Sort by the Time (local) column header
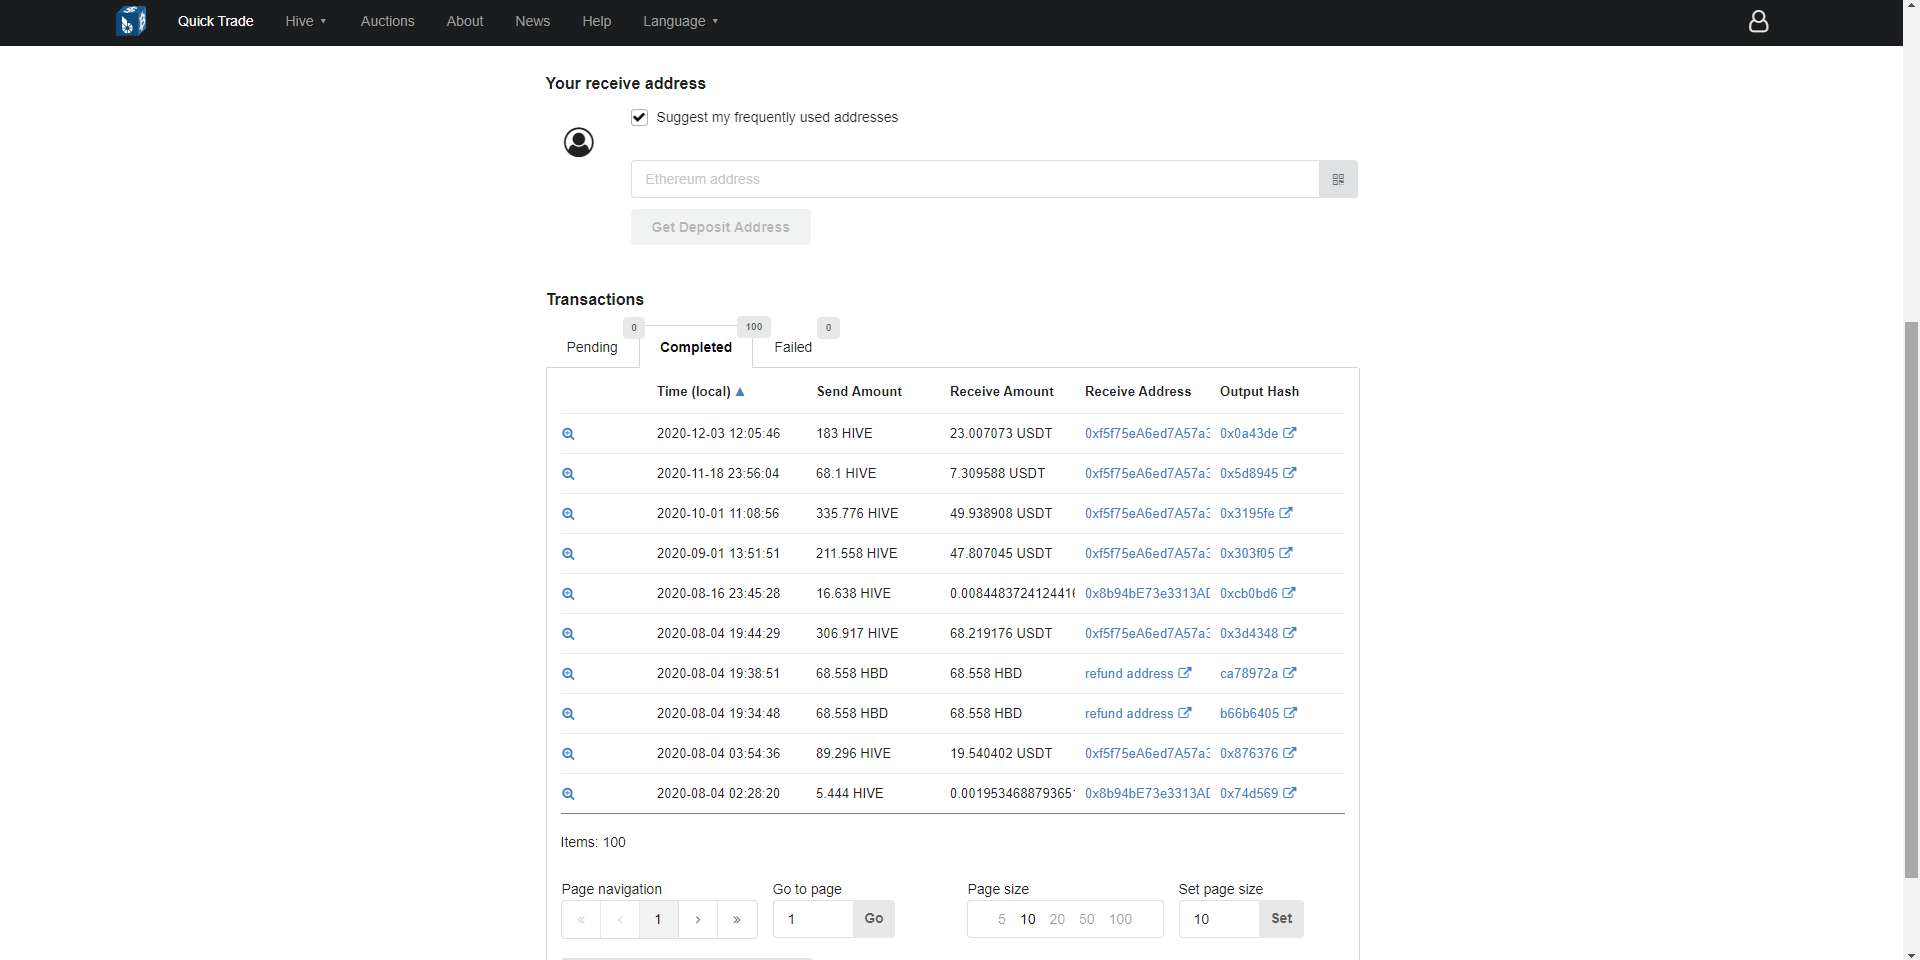Image resolution: width=1920 pixels, height=960 pixels. [x=701, y=392]
